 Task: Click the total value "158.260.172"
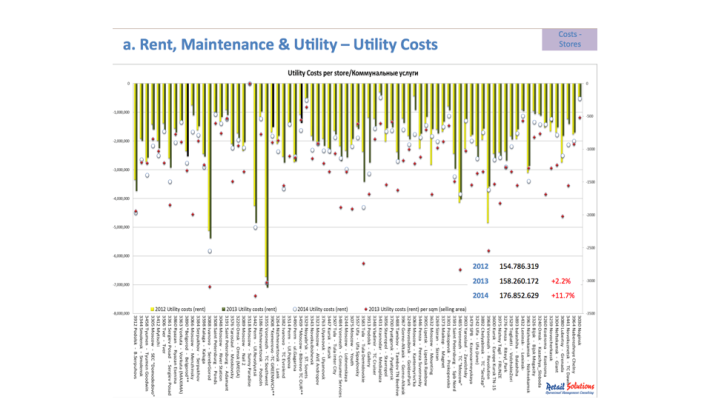coord(519,281)
